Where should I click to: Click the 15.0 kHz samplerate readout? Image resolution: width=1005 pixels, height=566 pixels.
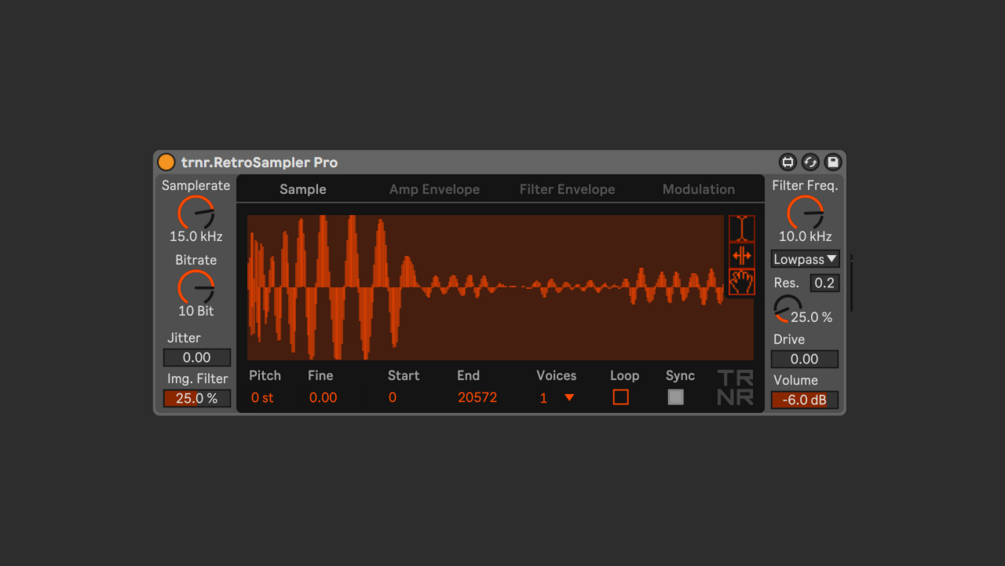[196, 237]
